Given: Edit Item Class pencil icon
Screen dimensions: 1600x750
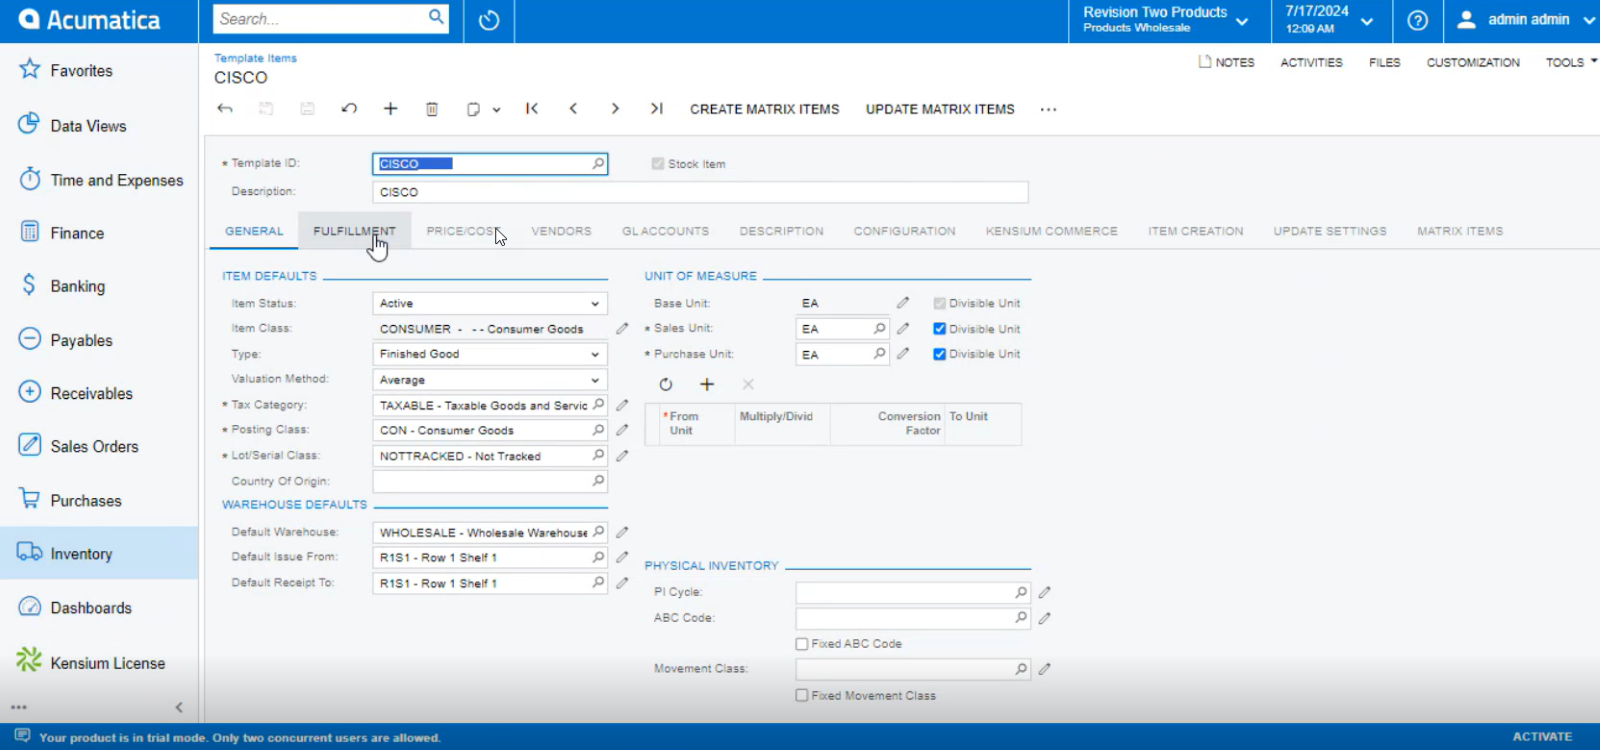Looking at the screenshot, I should 622,328.
